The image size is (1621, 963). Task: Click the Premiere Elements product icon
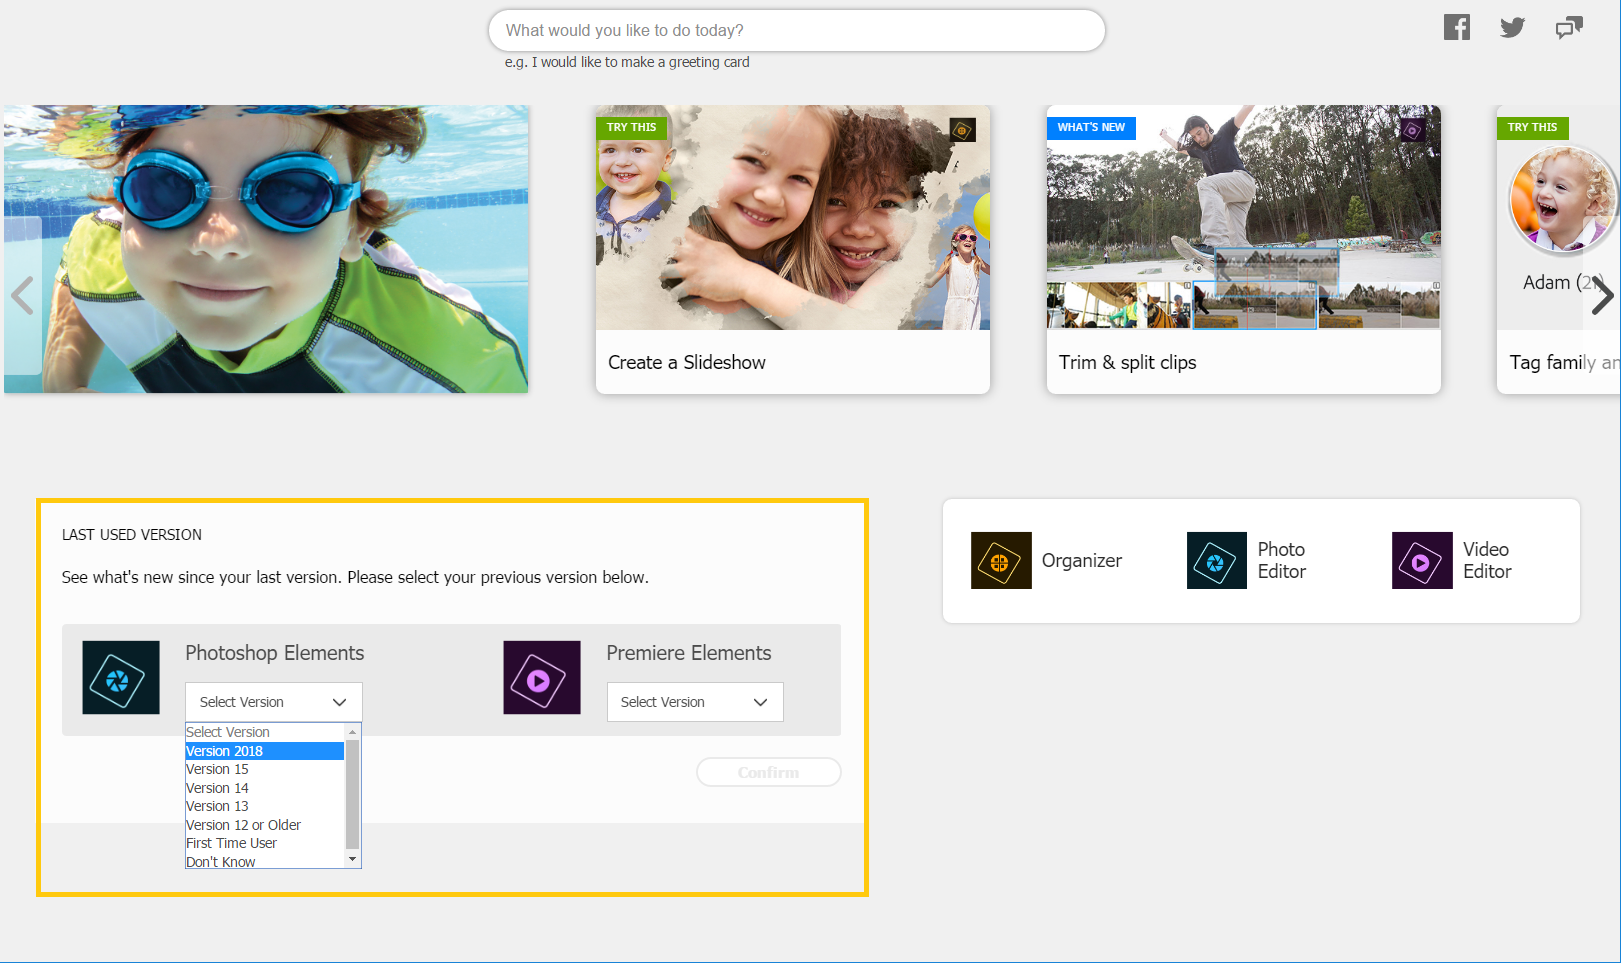point(542,677)
